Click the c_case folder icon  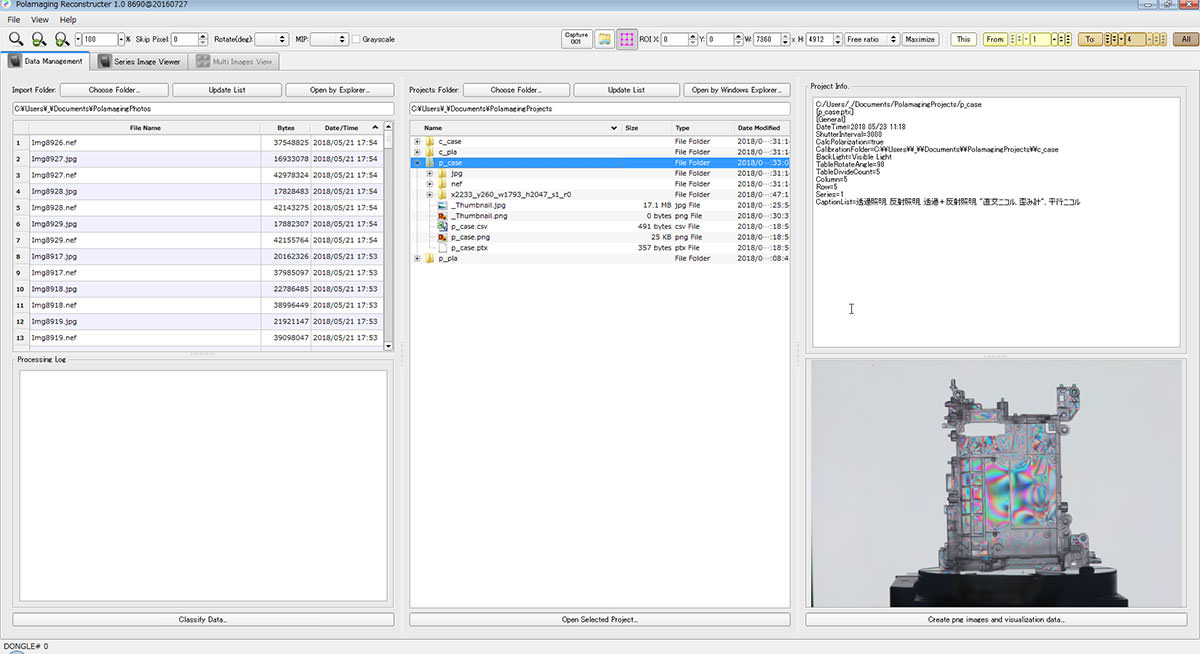(430, 141)
